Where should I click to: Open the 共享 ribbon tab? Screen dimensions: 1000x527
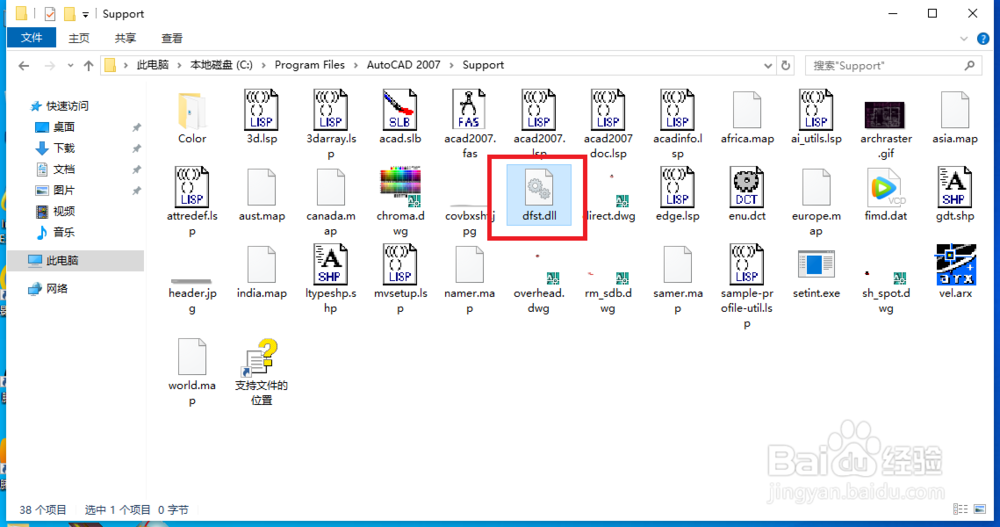[x=125, y=38]
